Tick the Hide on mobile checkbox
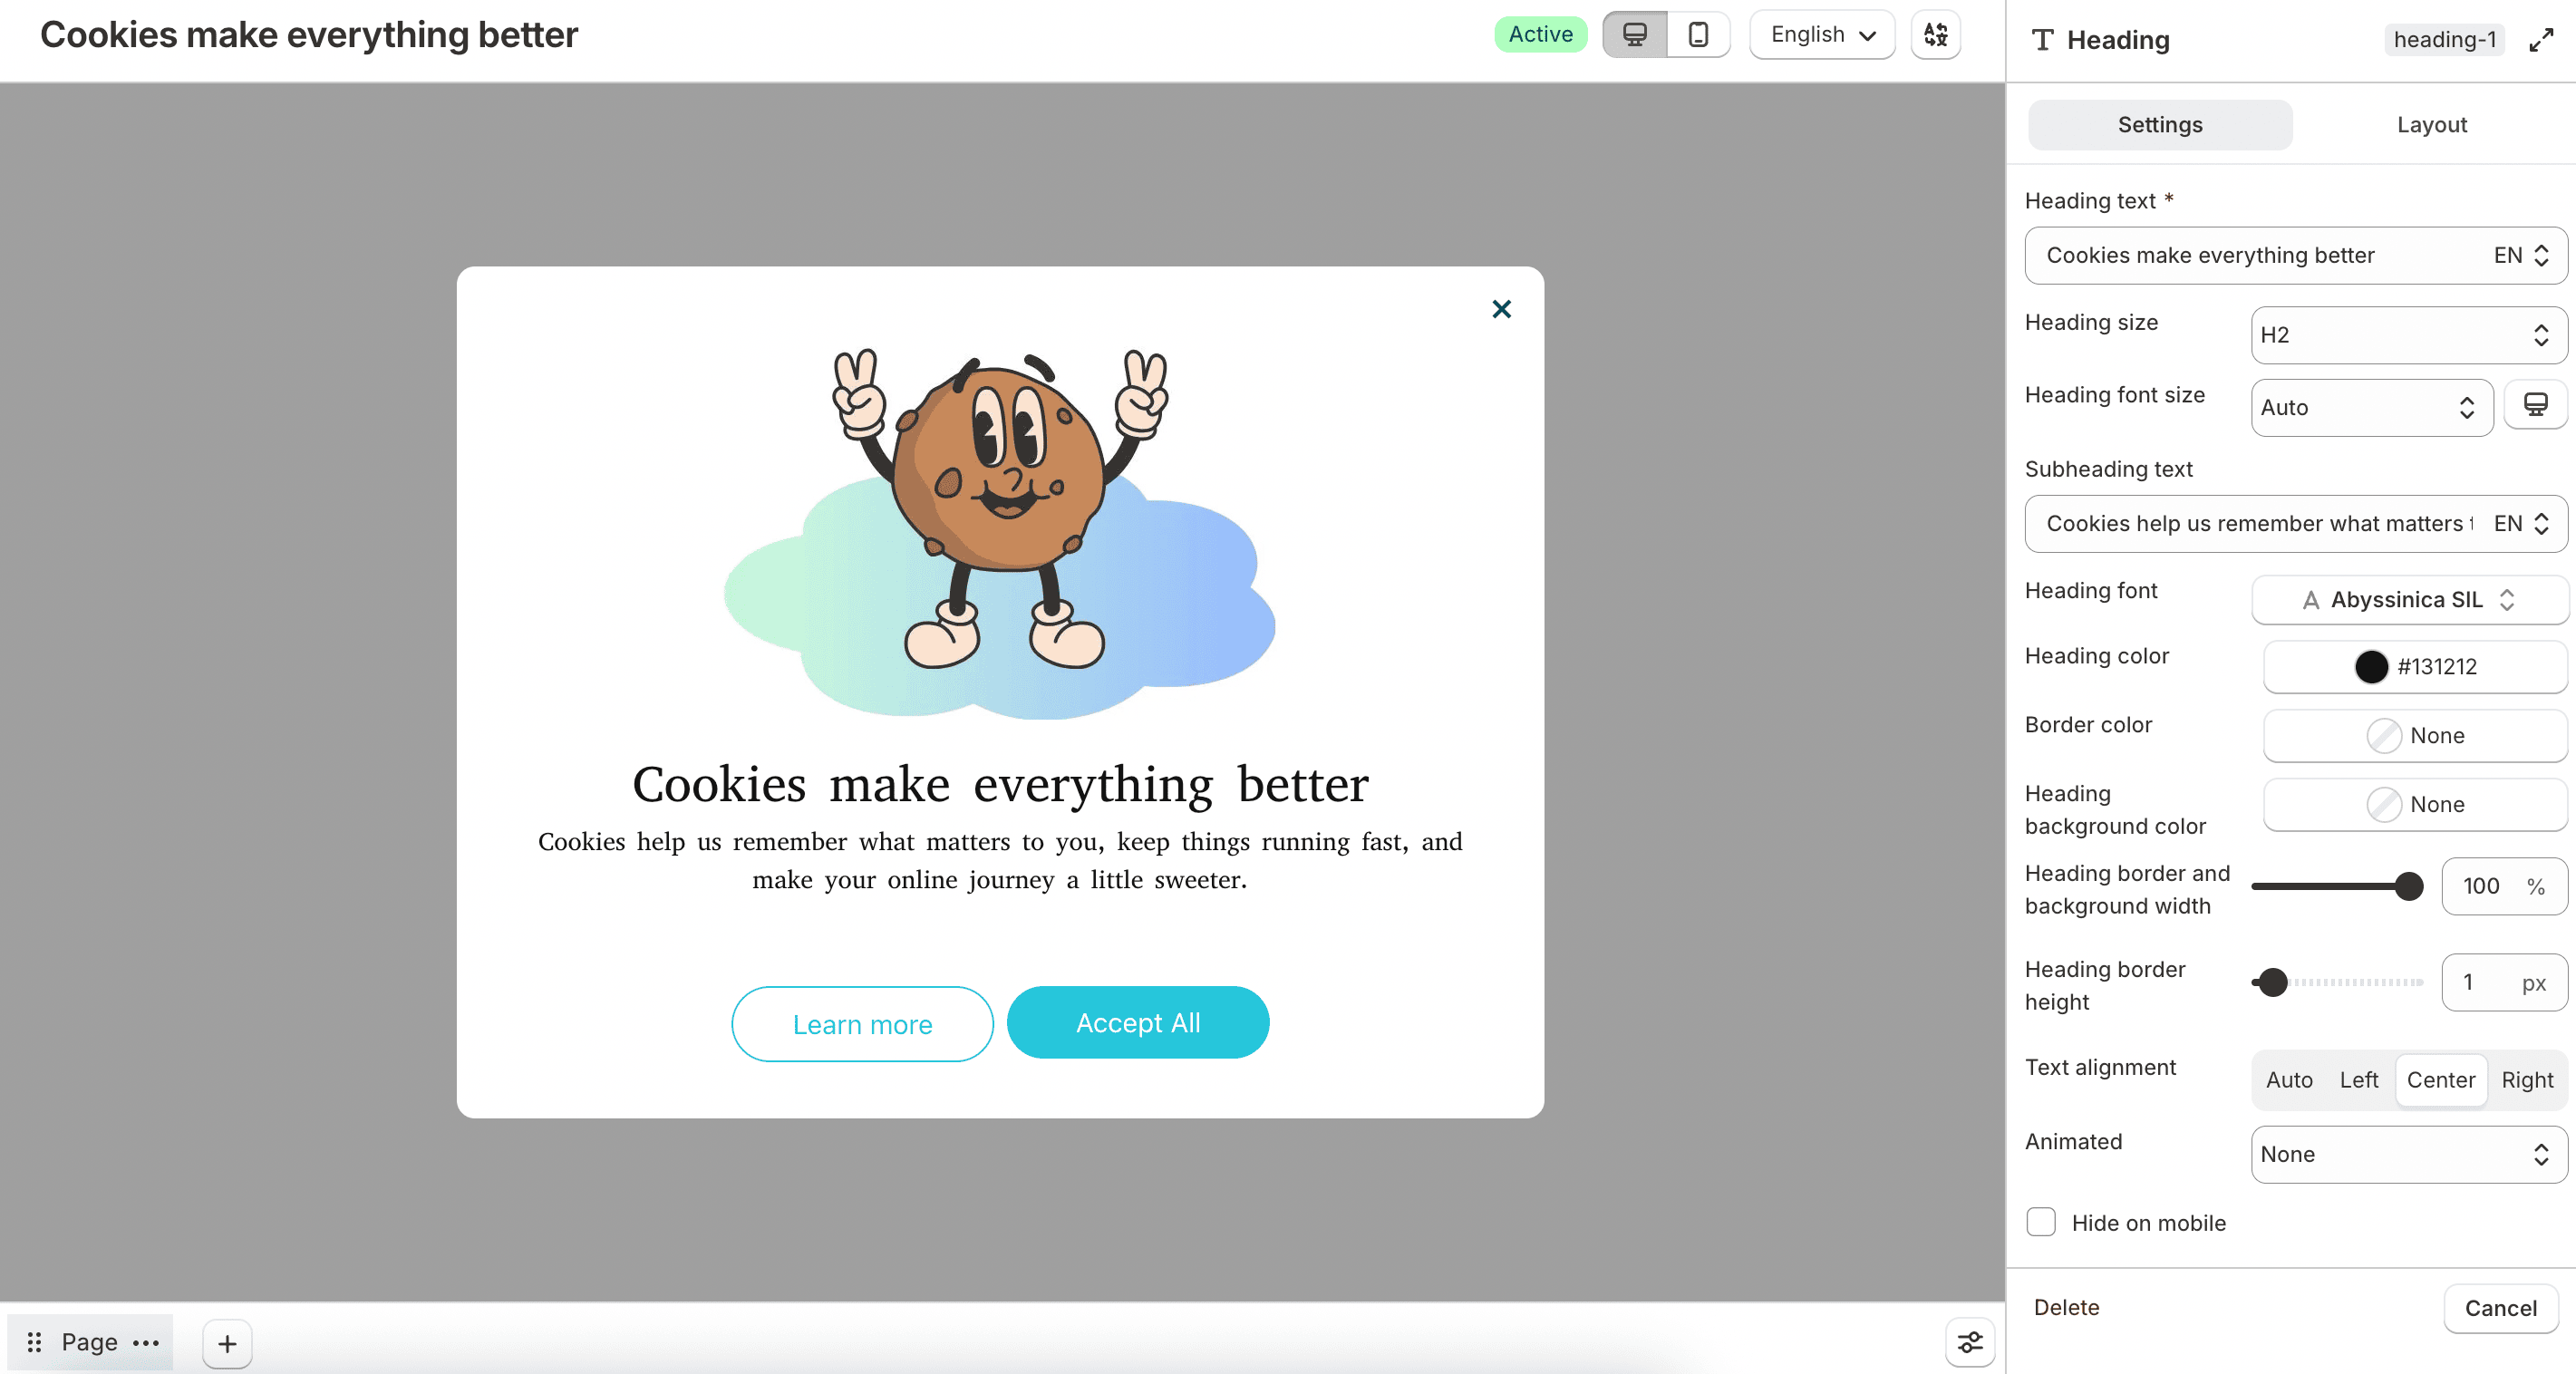This screenshot has width=2576, height=1374. (x=2040, y=1222)
